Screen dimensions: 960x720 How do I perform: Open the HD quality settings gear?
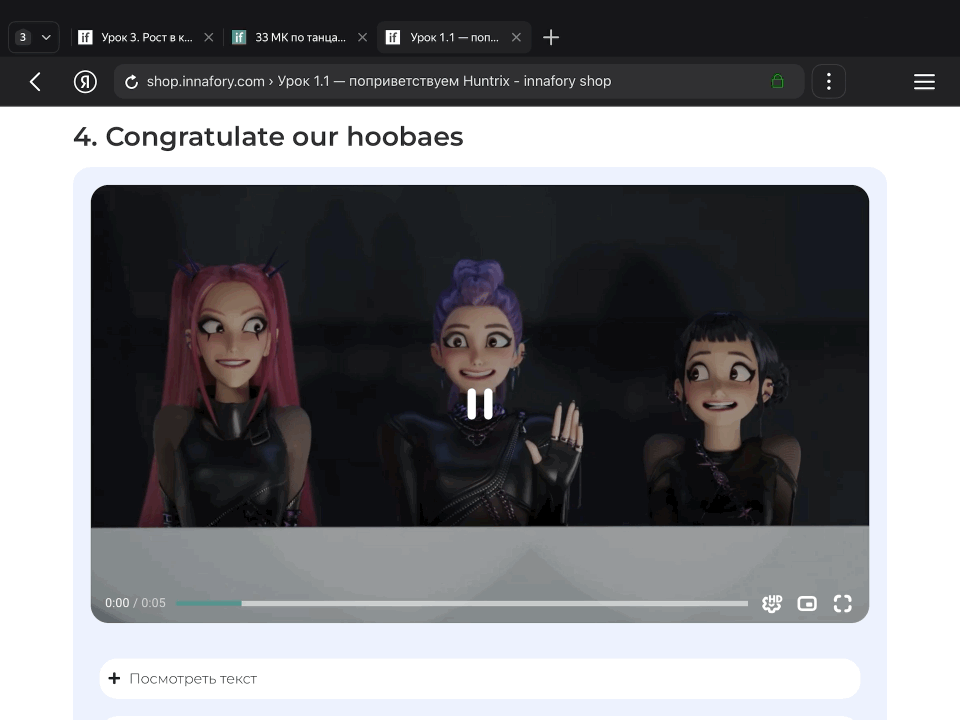coord(772,604)
